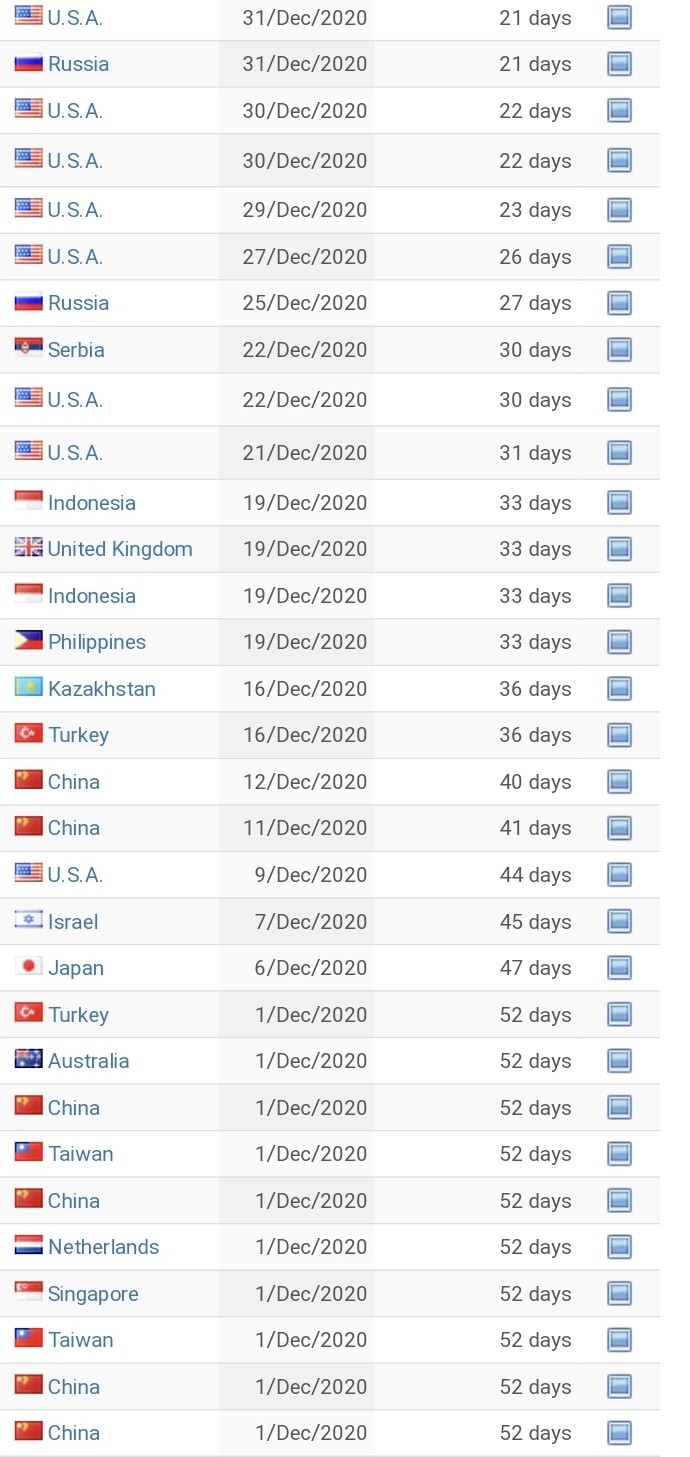Open the Serbia country link
This screenshot has width=690, height=1457.
[76, 350]
